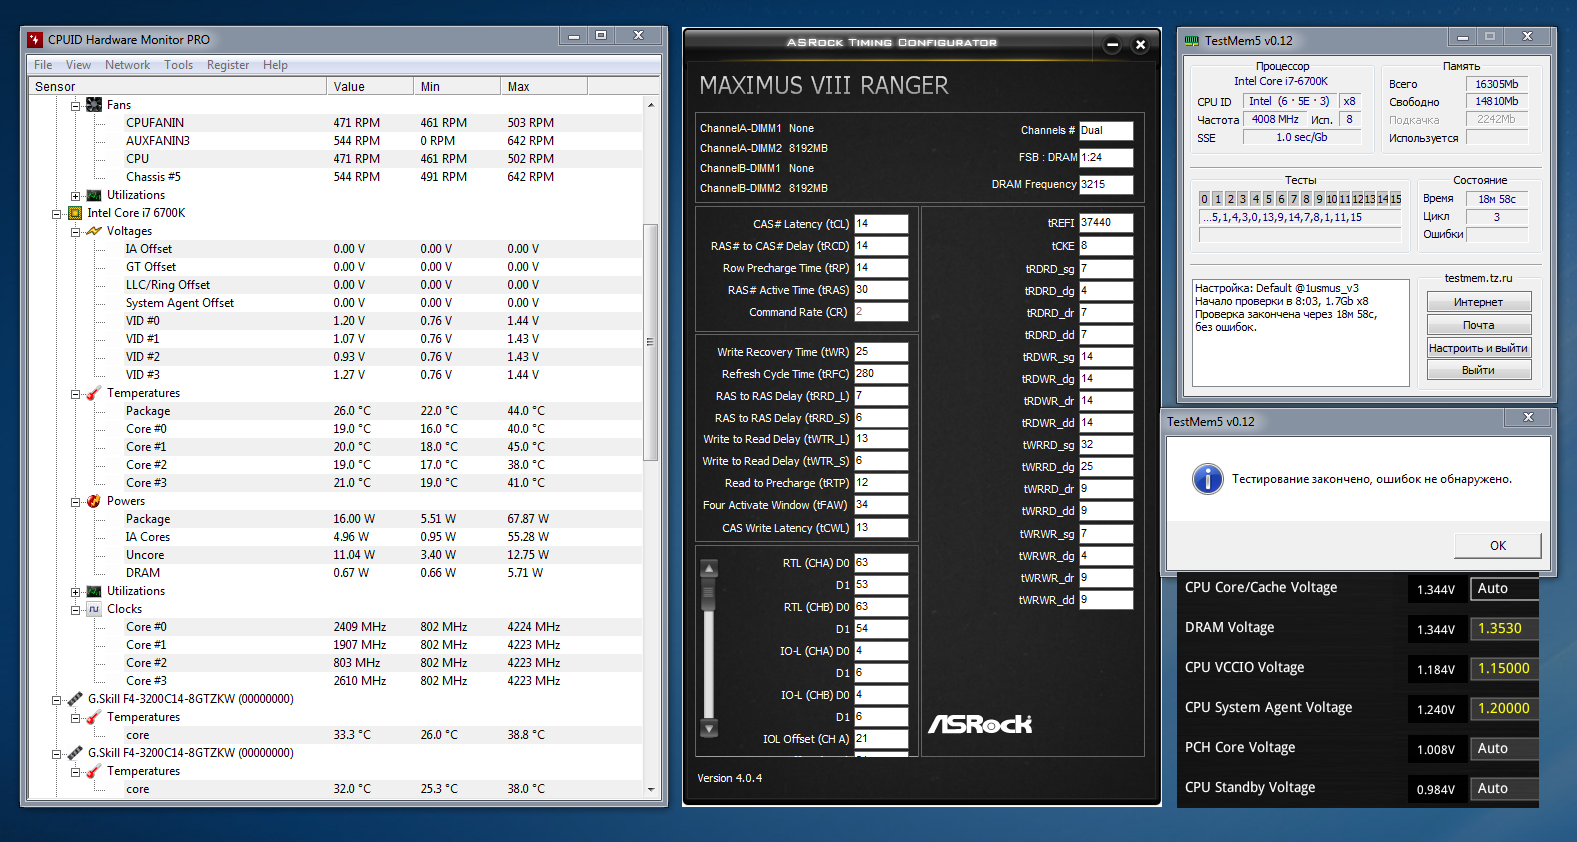Click the tREFI value field

point(1106,223)
